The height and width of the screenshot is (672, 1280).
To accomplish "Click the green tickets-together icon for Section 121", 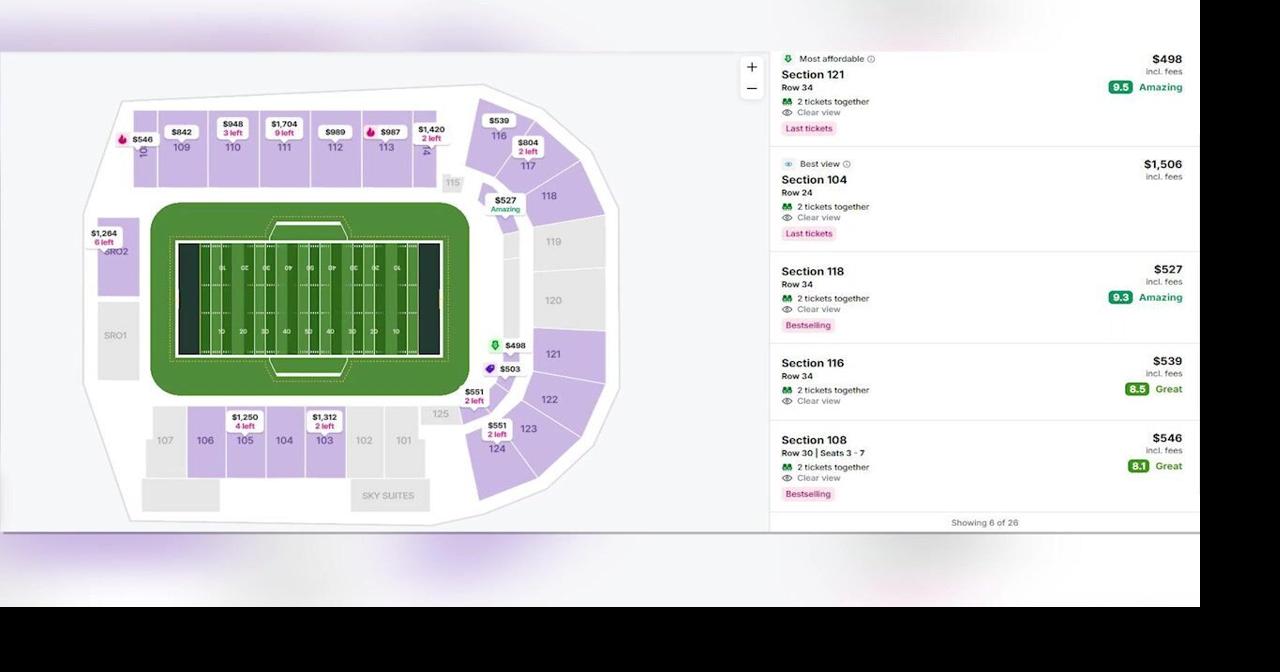I will coord(786,101).
